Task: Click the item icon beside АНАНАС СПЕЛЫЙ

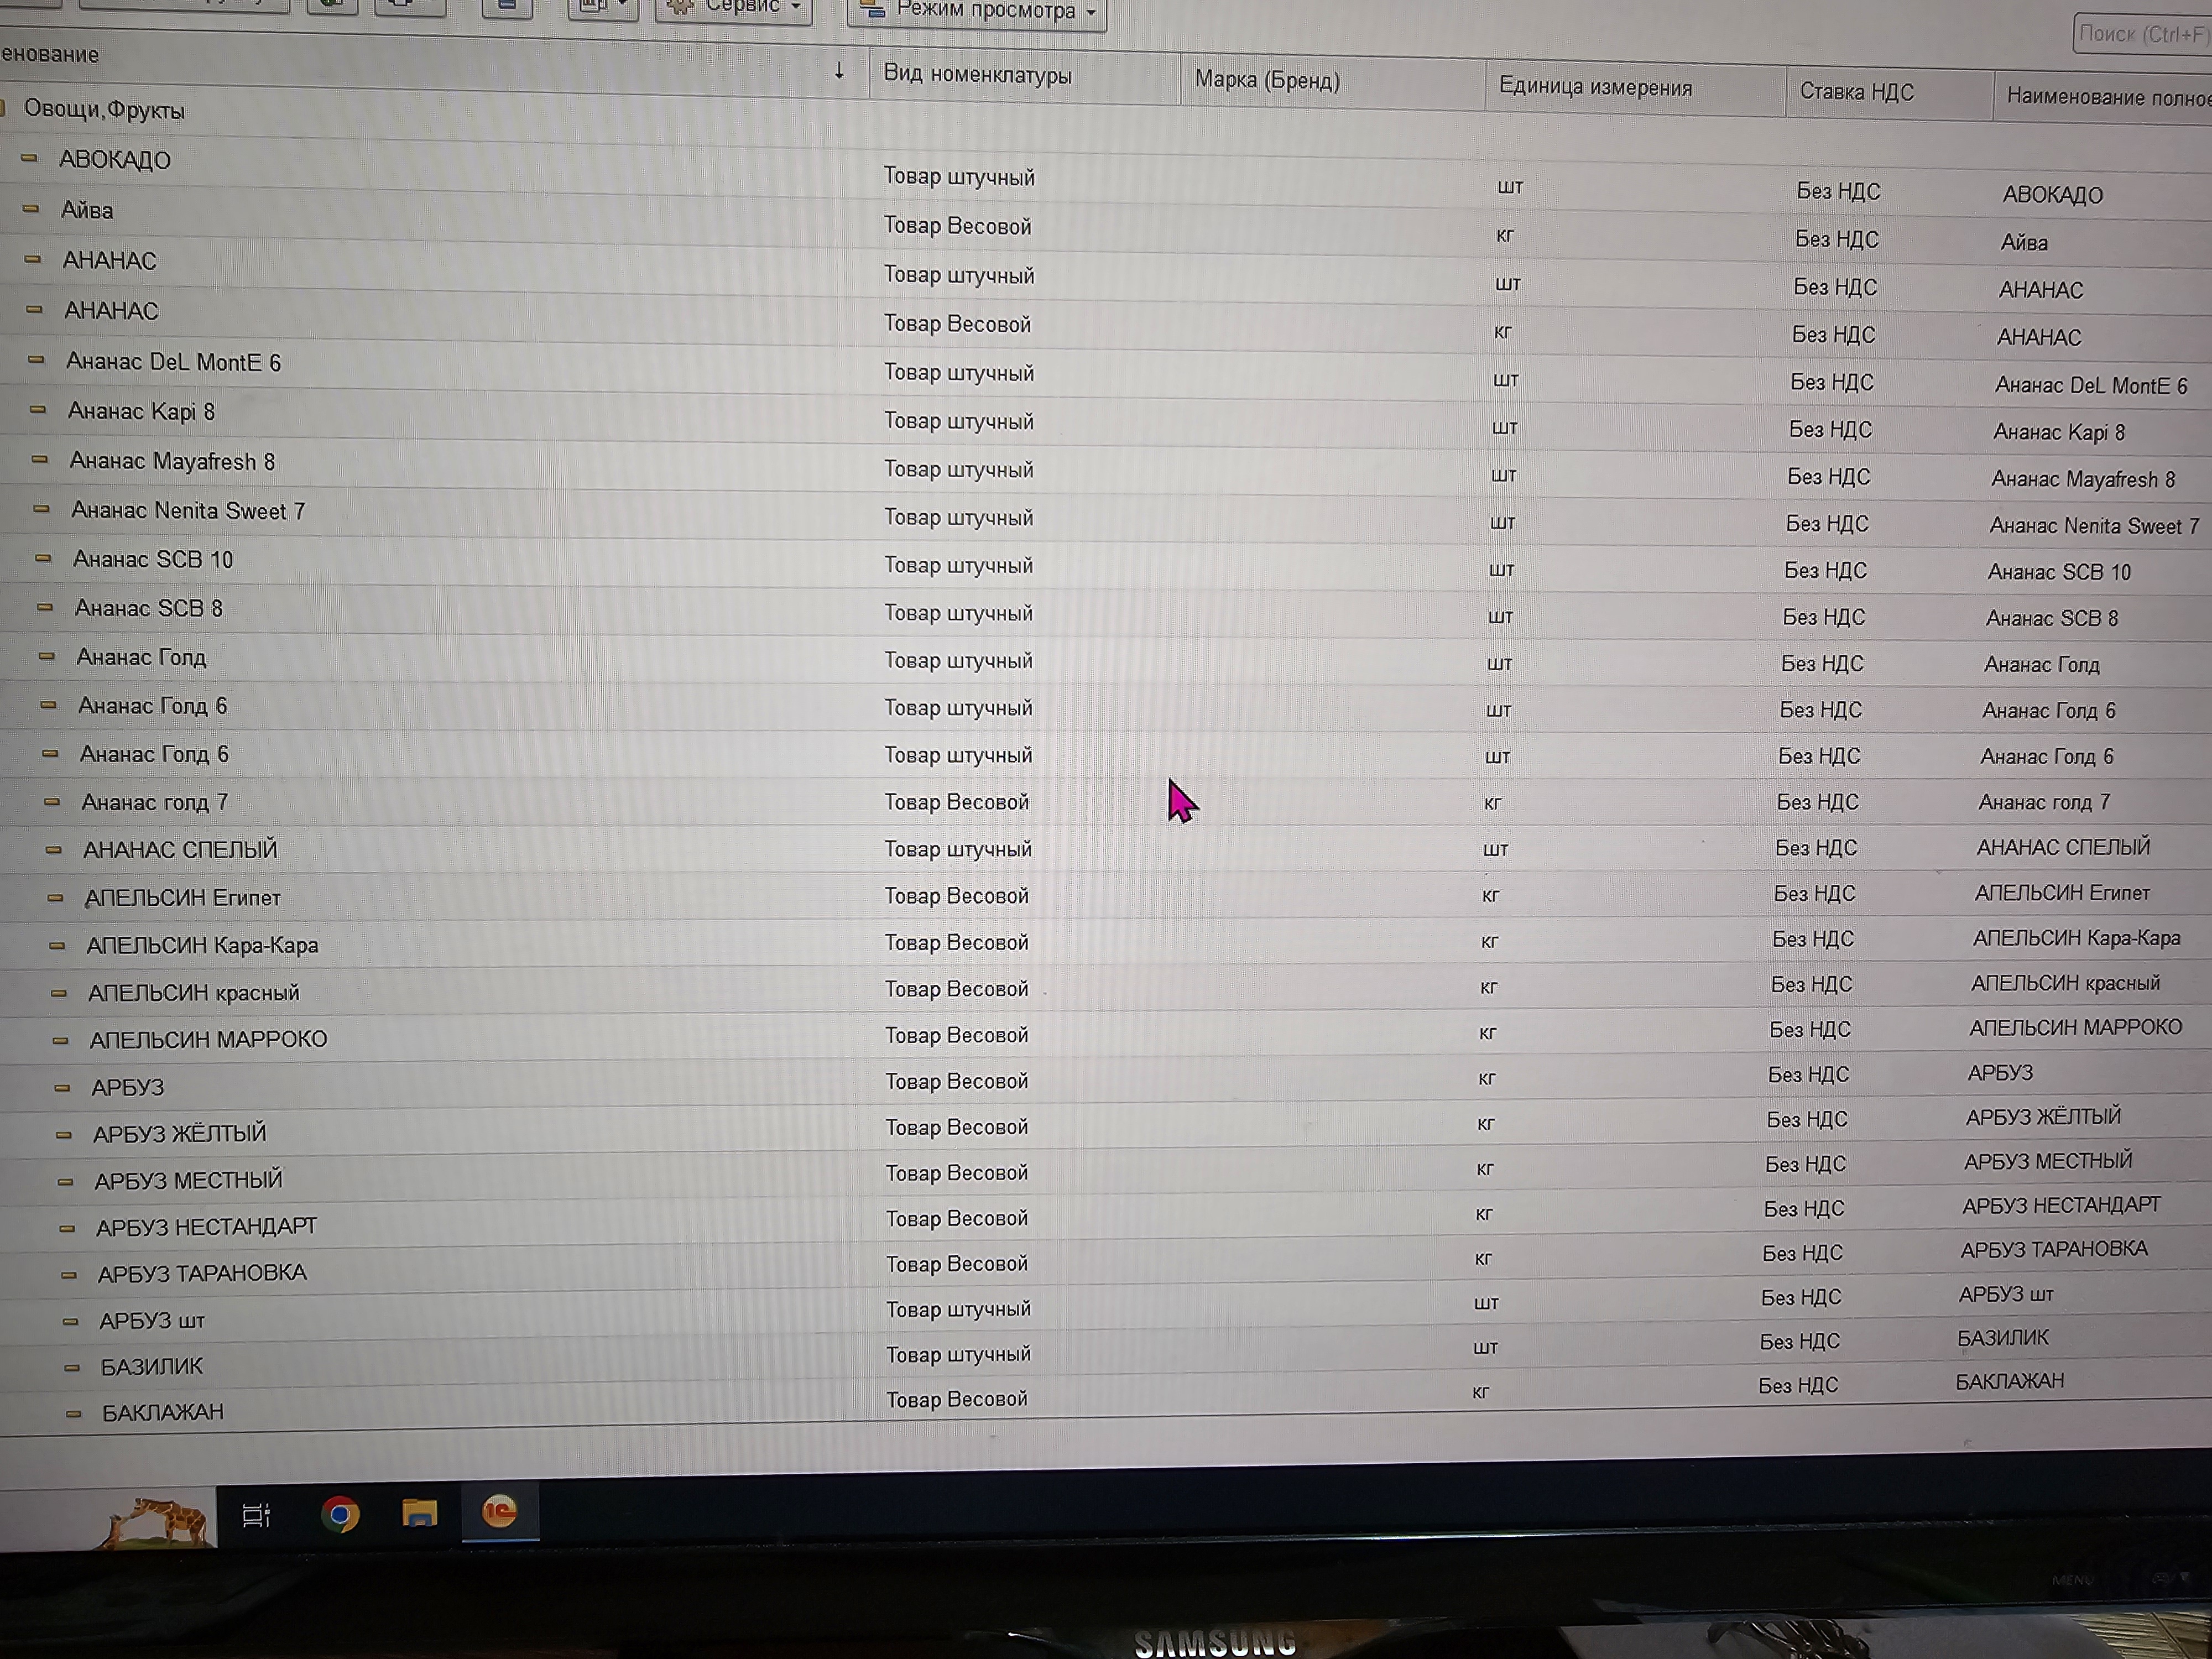Action: [54, 849]
